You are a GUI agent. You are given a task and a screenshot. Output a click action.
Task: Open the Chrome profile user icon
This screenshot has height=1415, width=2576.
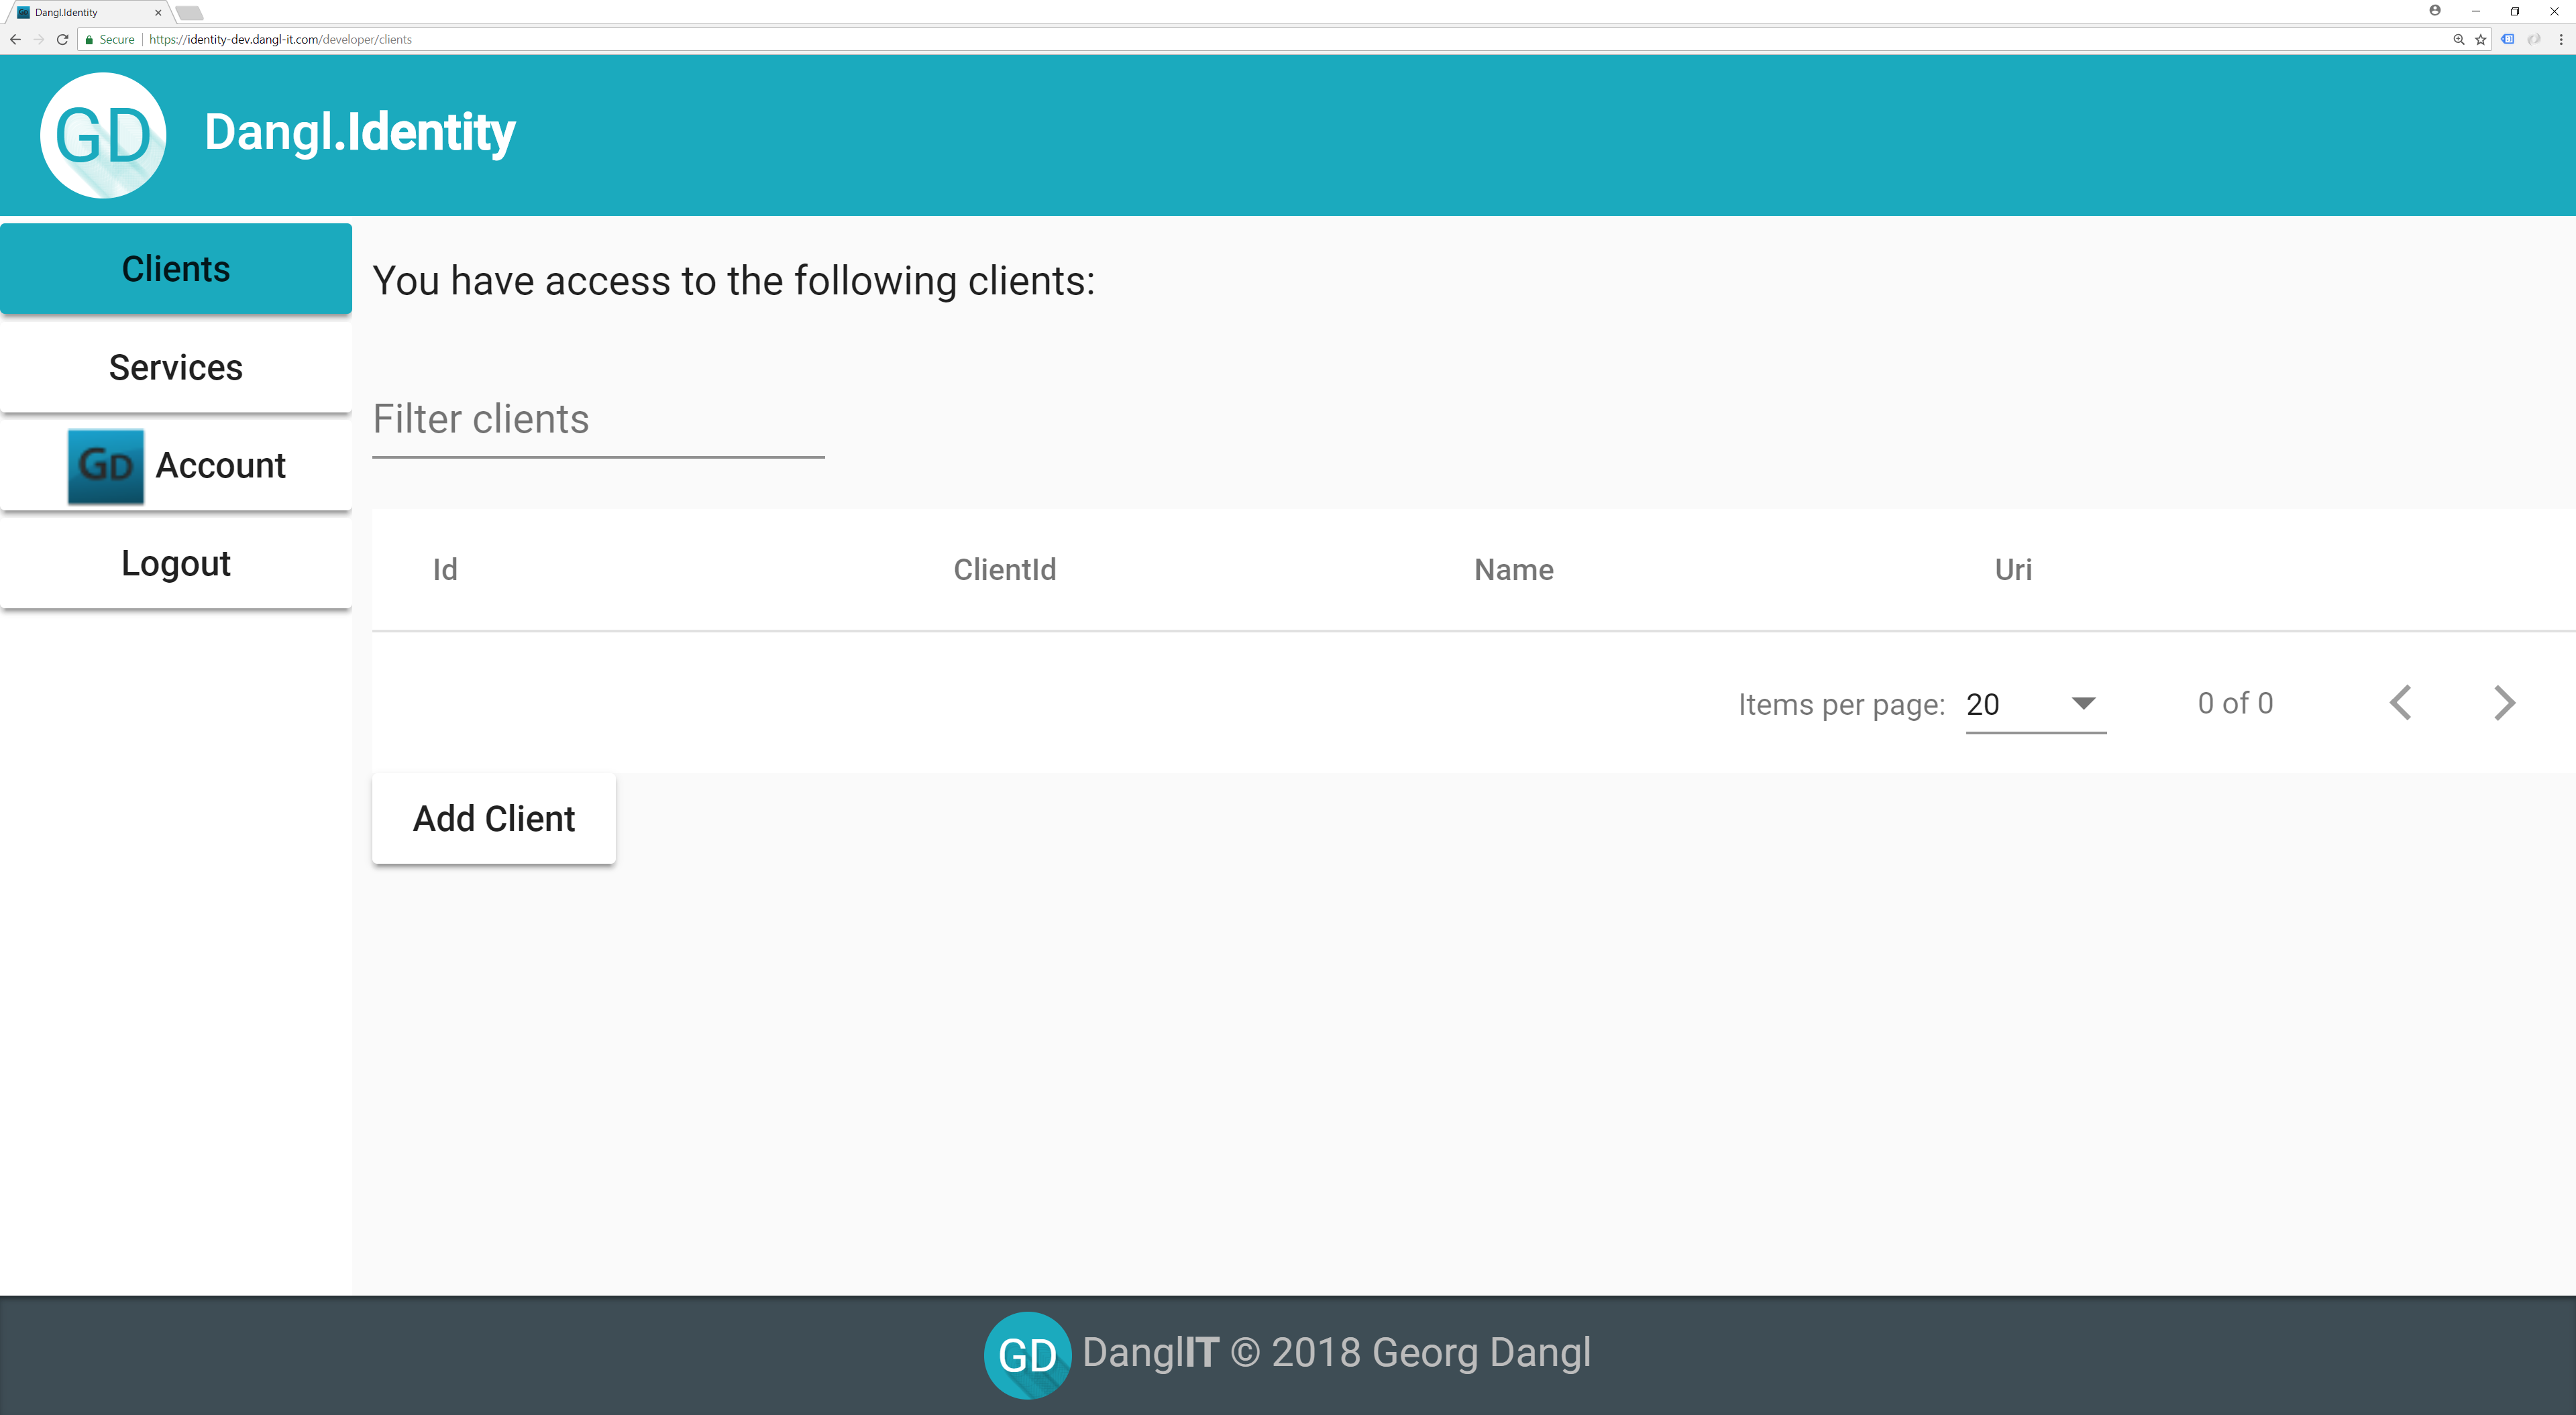coord(2435,11)
